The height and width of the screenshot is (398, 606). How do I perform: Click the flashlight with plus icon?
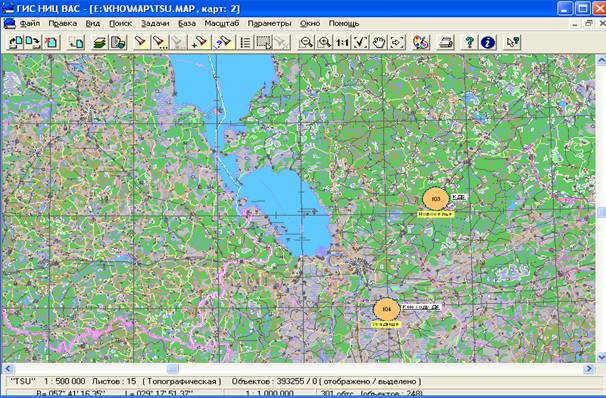click(x=200, y=42)
